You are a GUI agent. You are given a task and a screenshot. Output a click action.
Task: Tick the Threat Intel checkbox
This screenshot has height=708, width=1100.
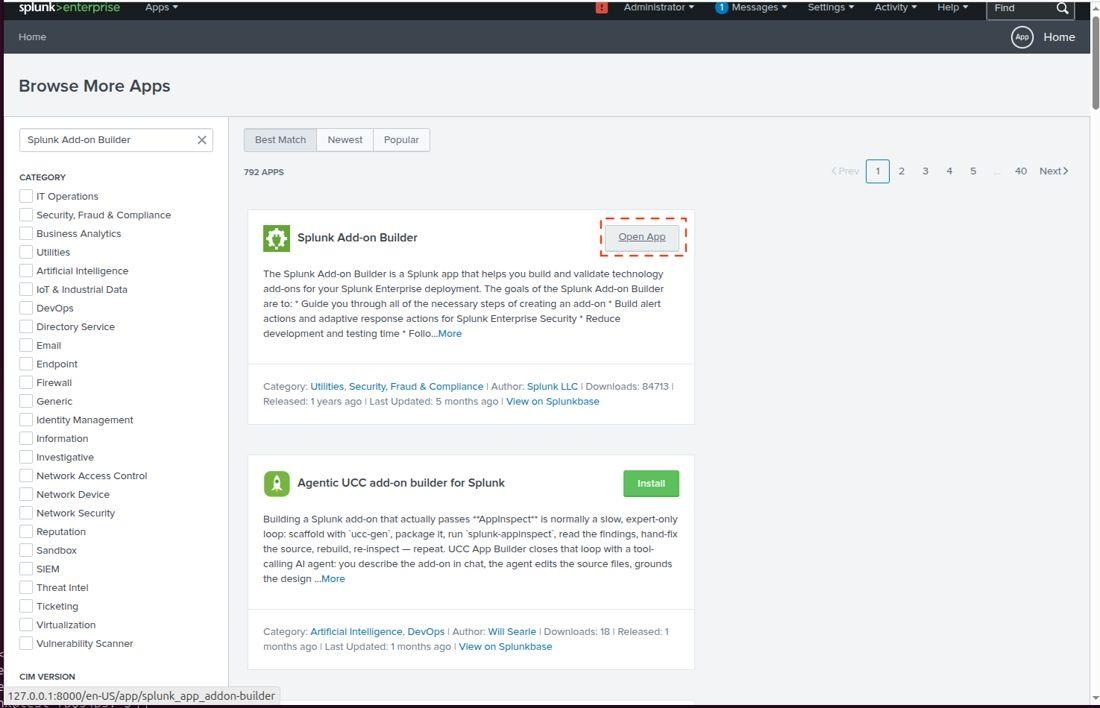[x=26, y=587]
